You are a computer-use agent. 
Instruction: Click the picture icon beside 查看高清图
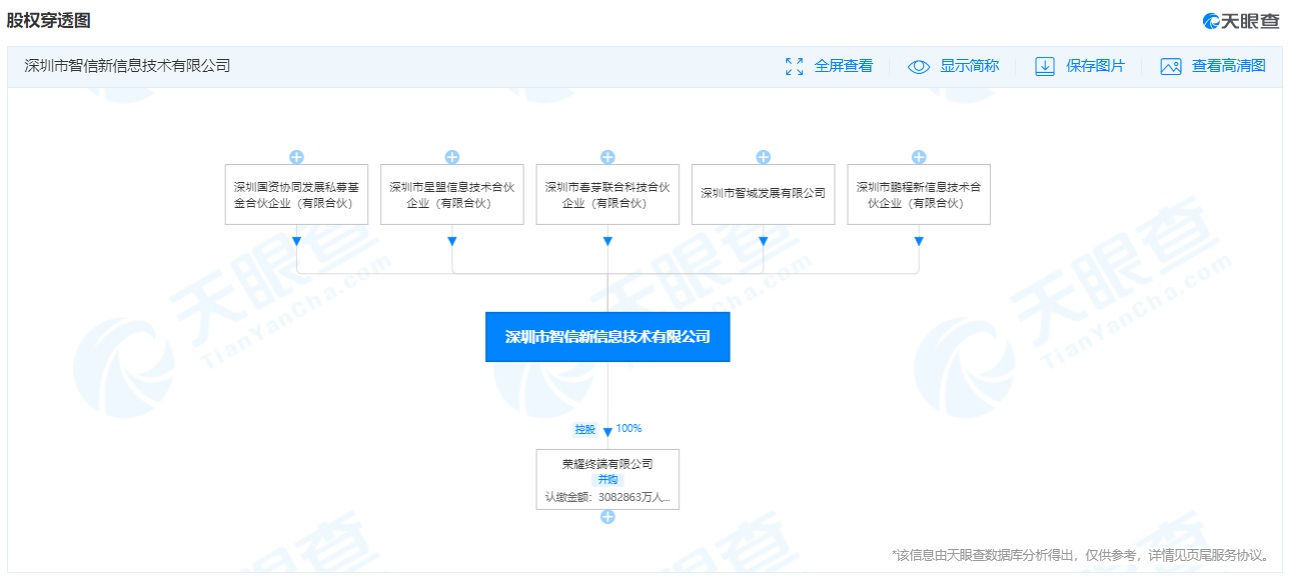[1171, 66]
